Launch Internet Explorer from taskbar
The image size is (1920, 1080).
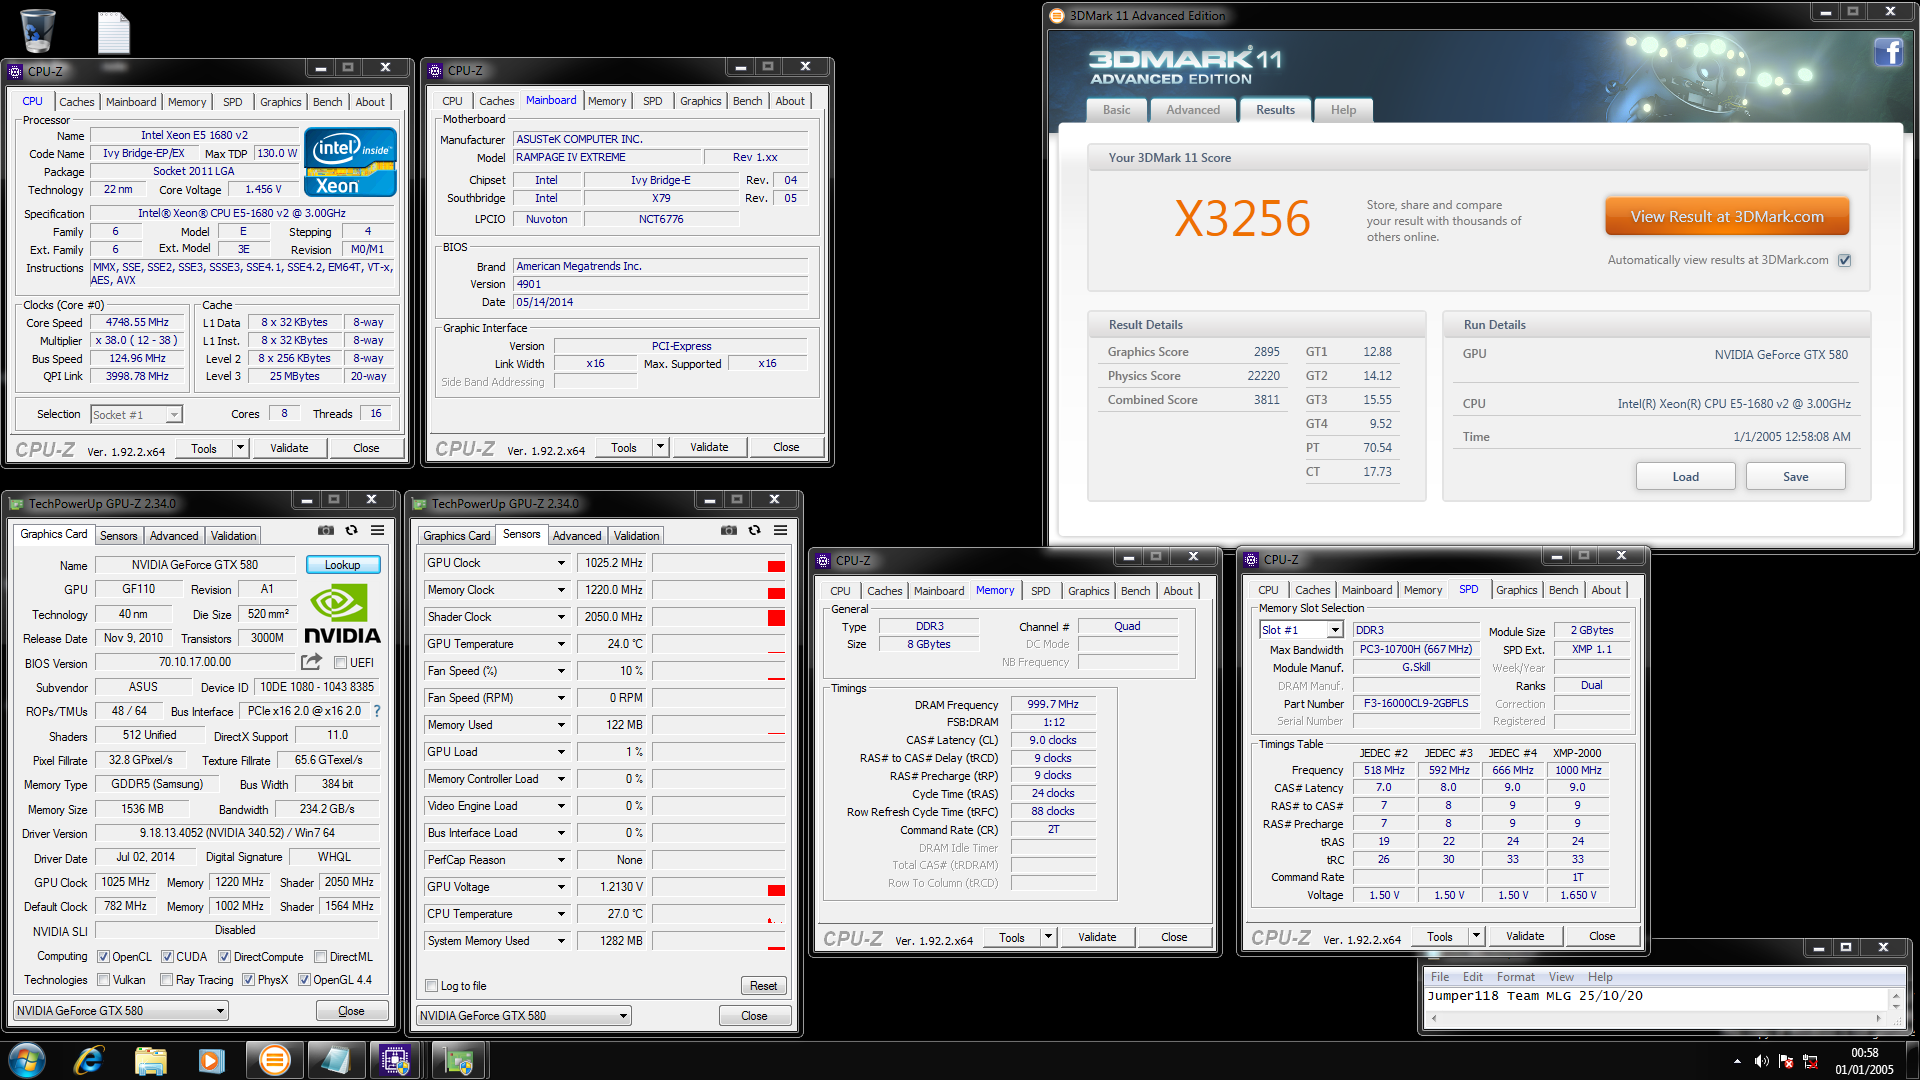coord(89,1060)
